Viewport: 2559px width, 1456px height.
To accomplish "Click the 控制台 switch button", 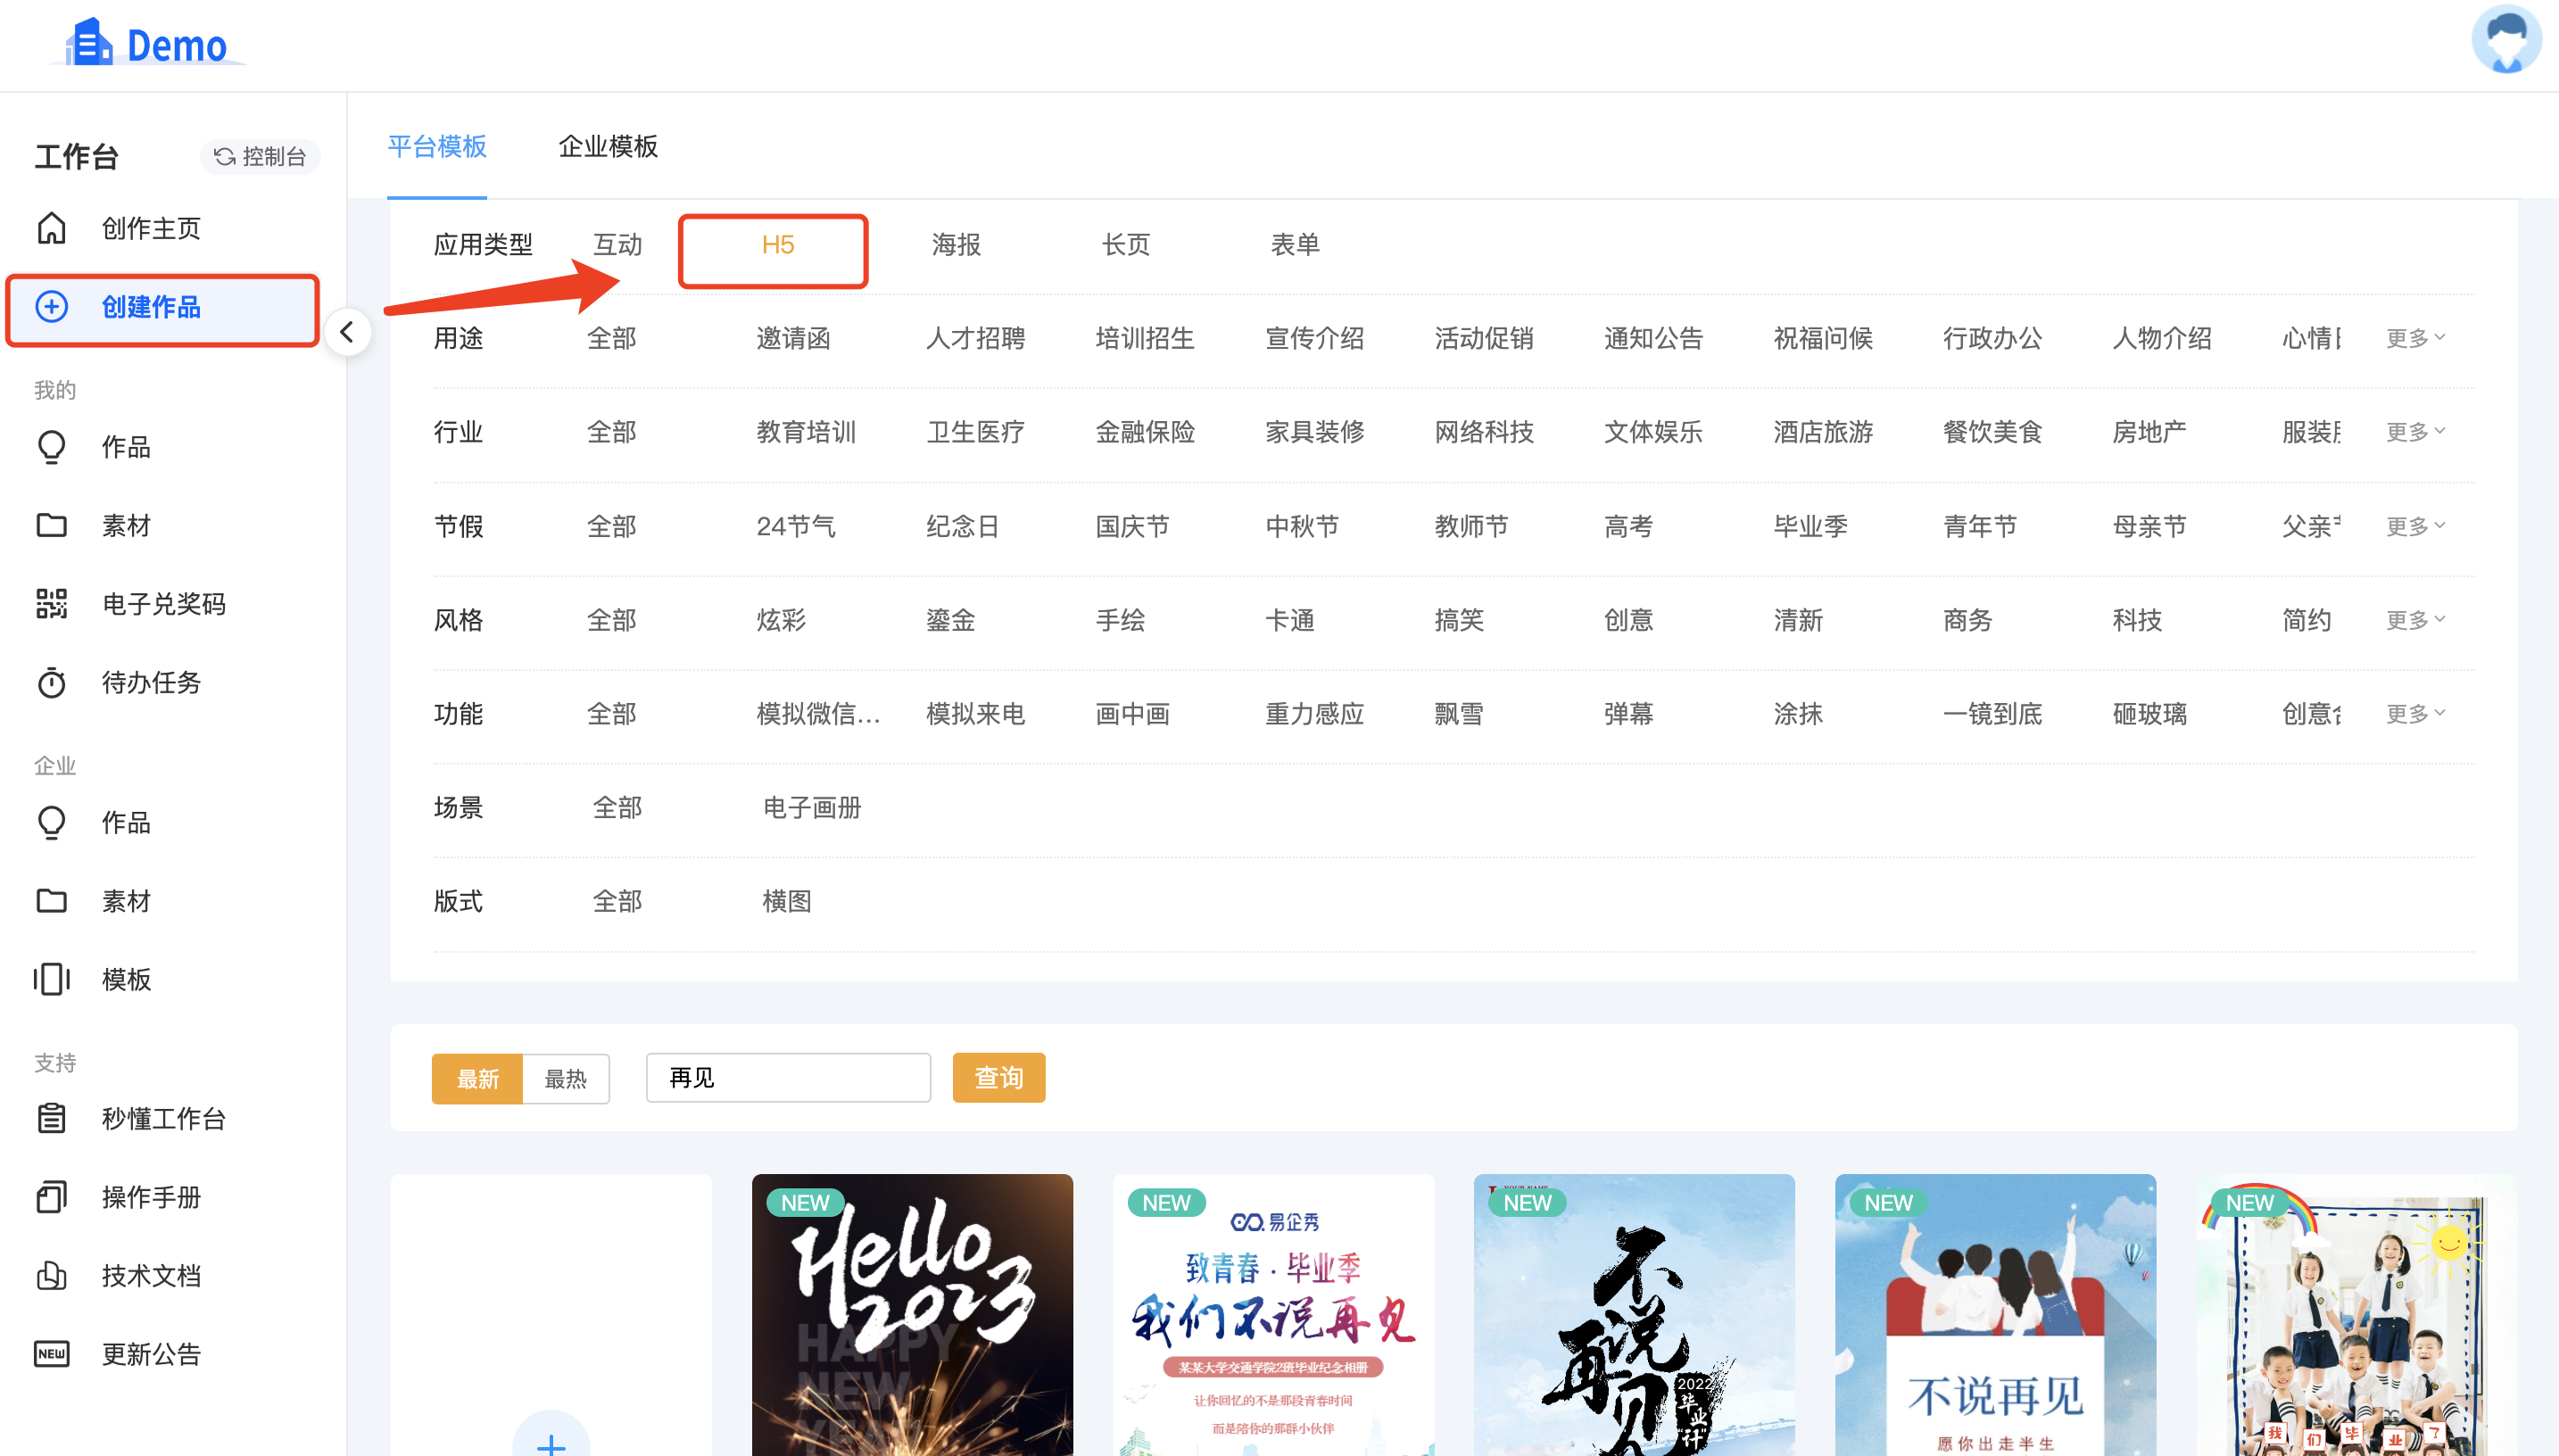I will [x=260, y=157].
